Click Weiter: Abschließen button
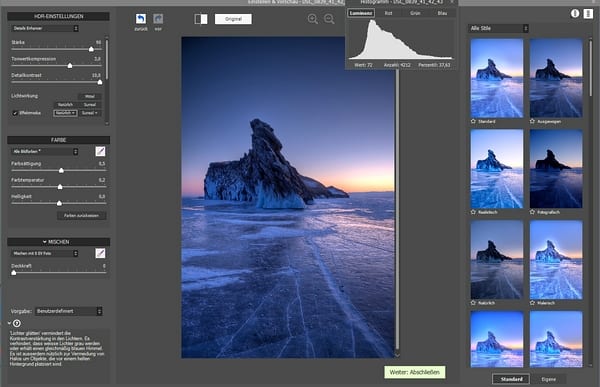600x387 pixels. tap(415, 372)
